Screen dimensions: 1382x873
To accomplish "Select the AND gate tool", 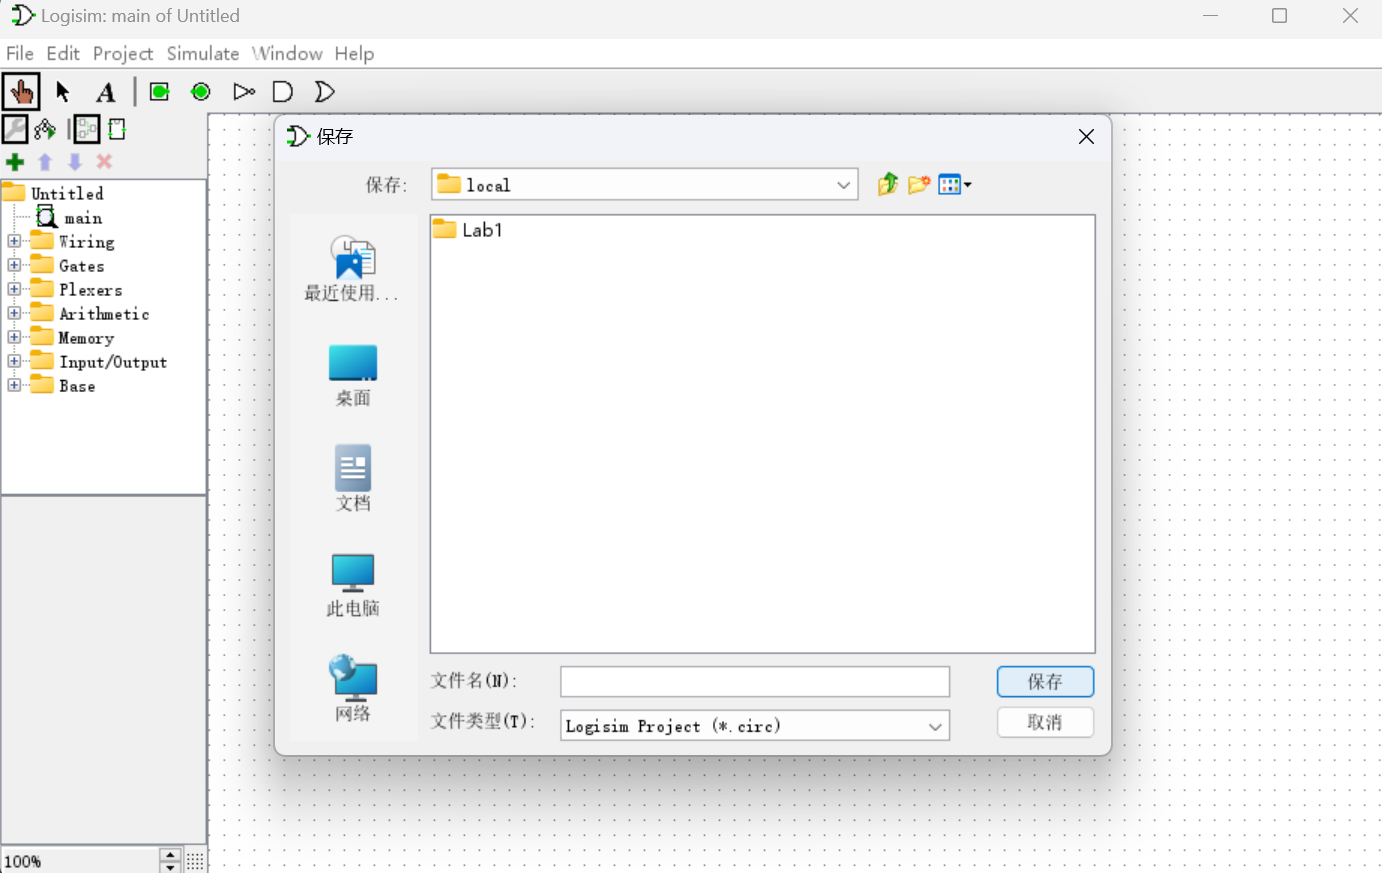I will tap(283, 92).
